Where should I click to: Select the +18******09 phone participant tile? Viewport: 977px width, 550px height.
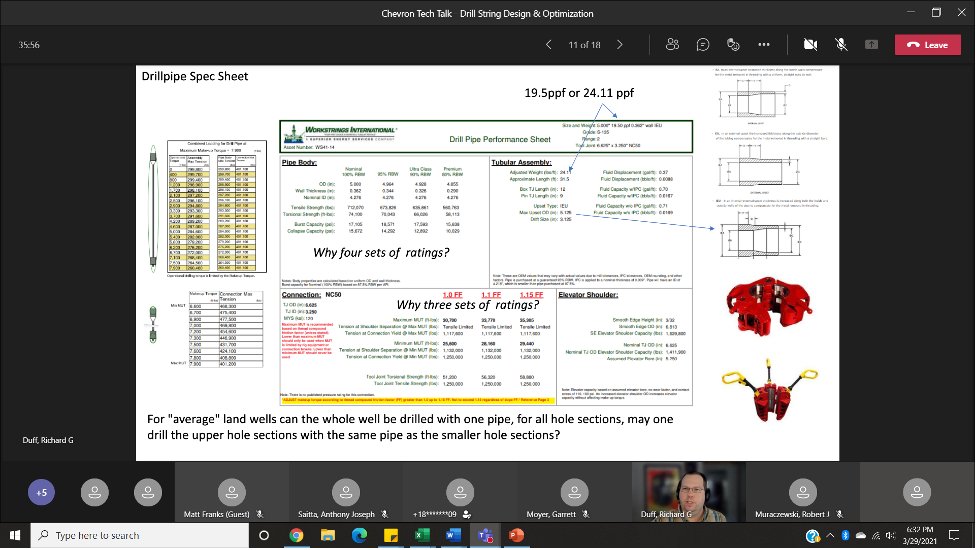click(x=460, y=493)
